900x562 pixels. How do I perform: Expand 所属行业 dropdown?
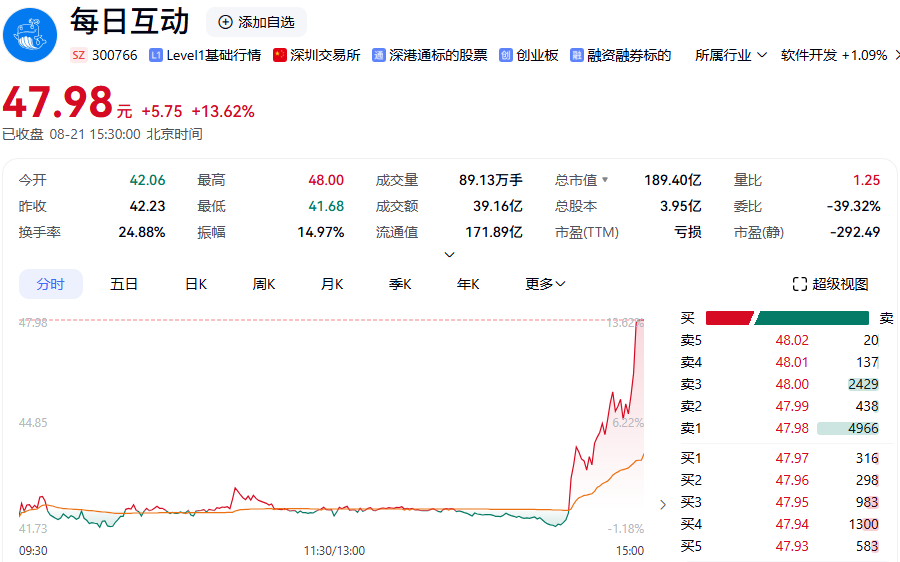[x=731, y=55]
